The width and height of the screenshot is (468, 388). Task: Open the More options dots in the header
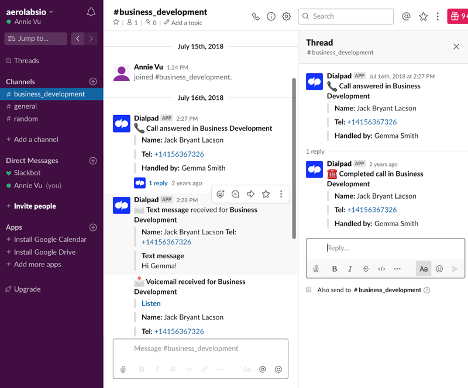(438, 16)
